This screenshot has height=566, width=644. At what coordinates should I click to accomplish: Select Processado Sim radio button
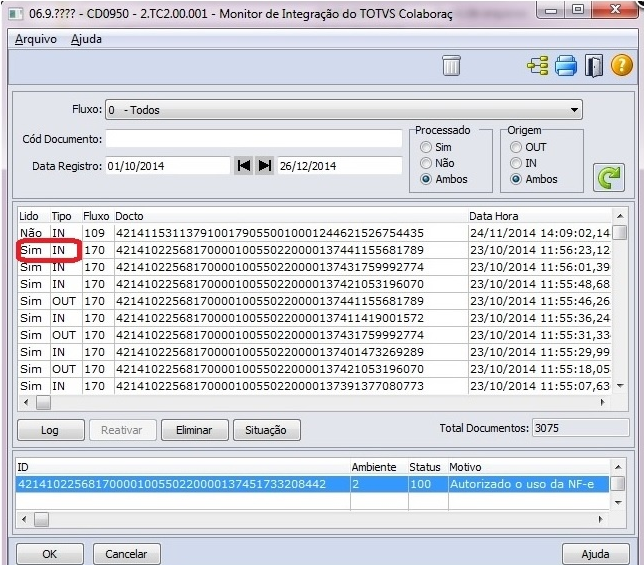pos(426,147)
